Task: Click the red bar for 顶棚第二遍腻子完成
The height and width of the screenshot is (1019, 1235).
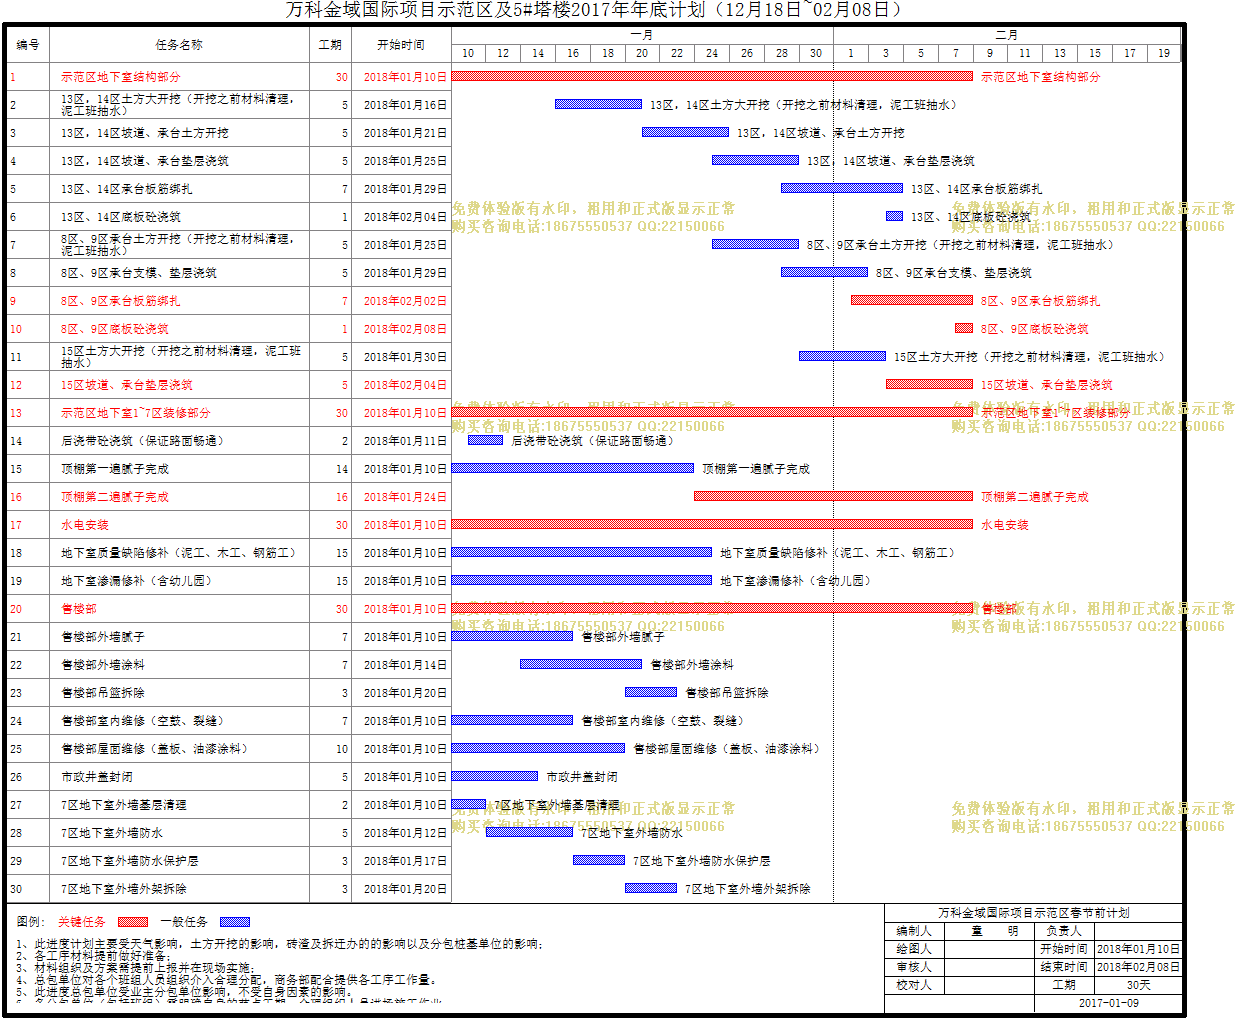Action: pos(833,496)
